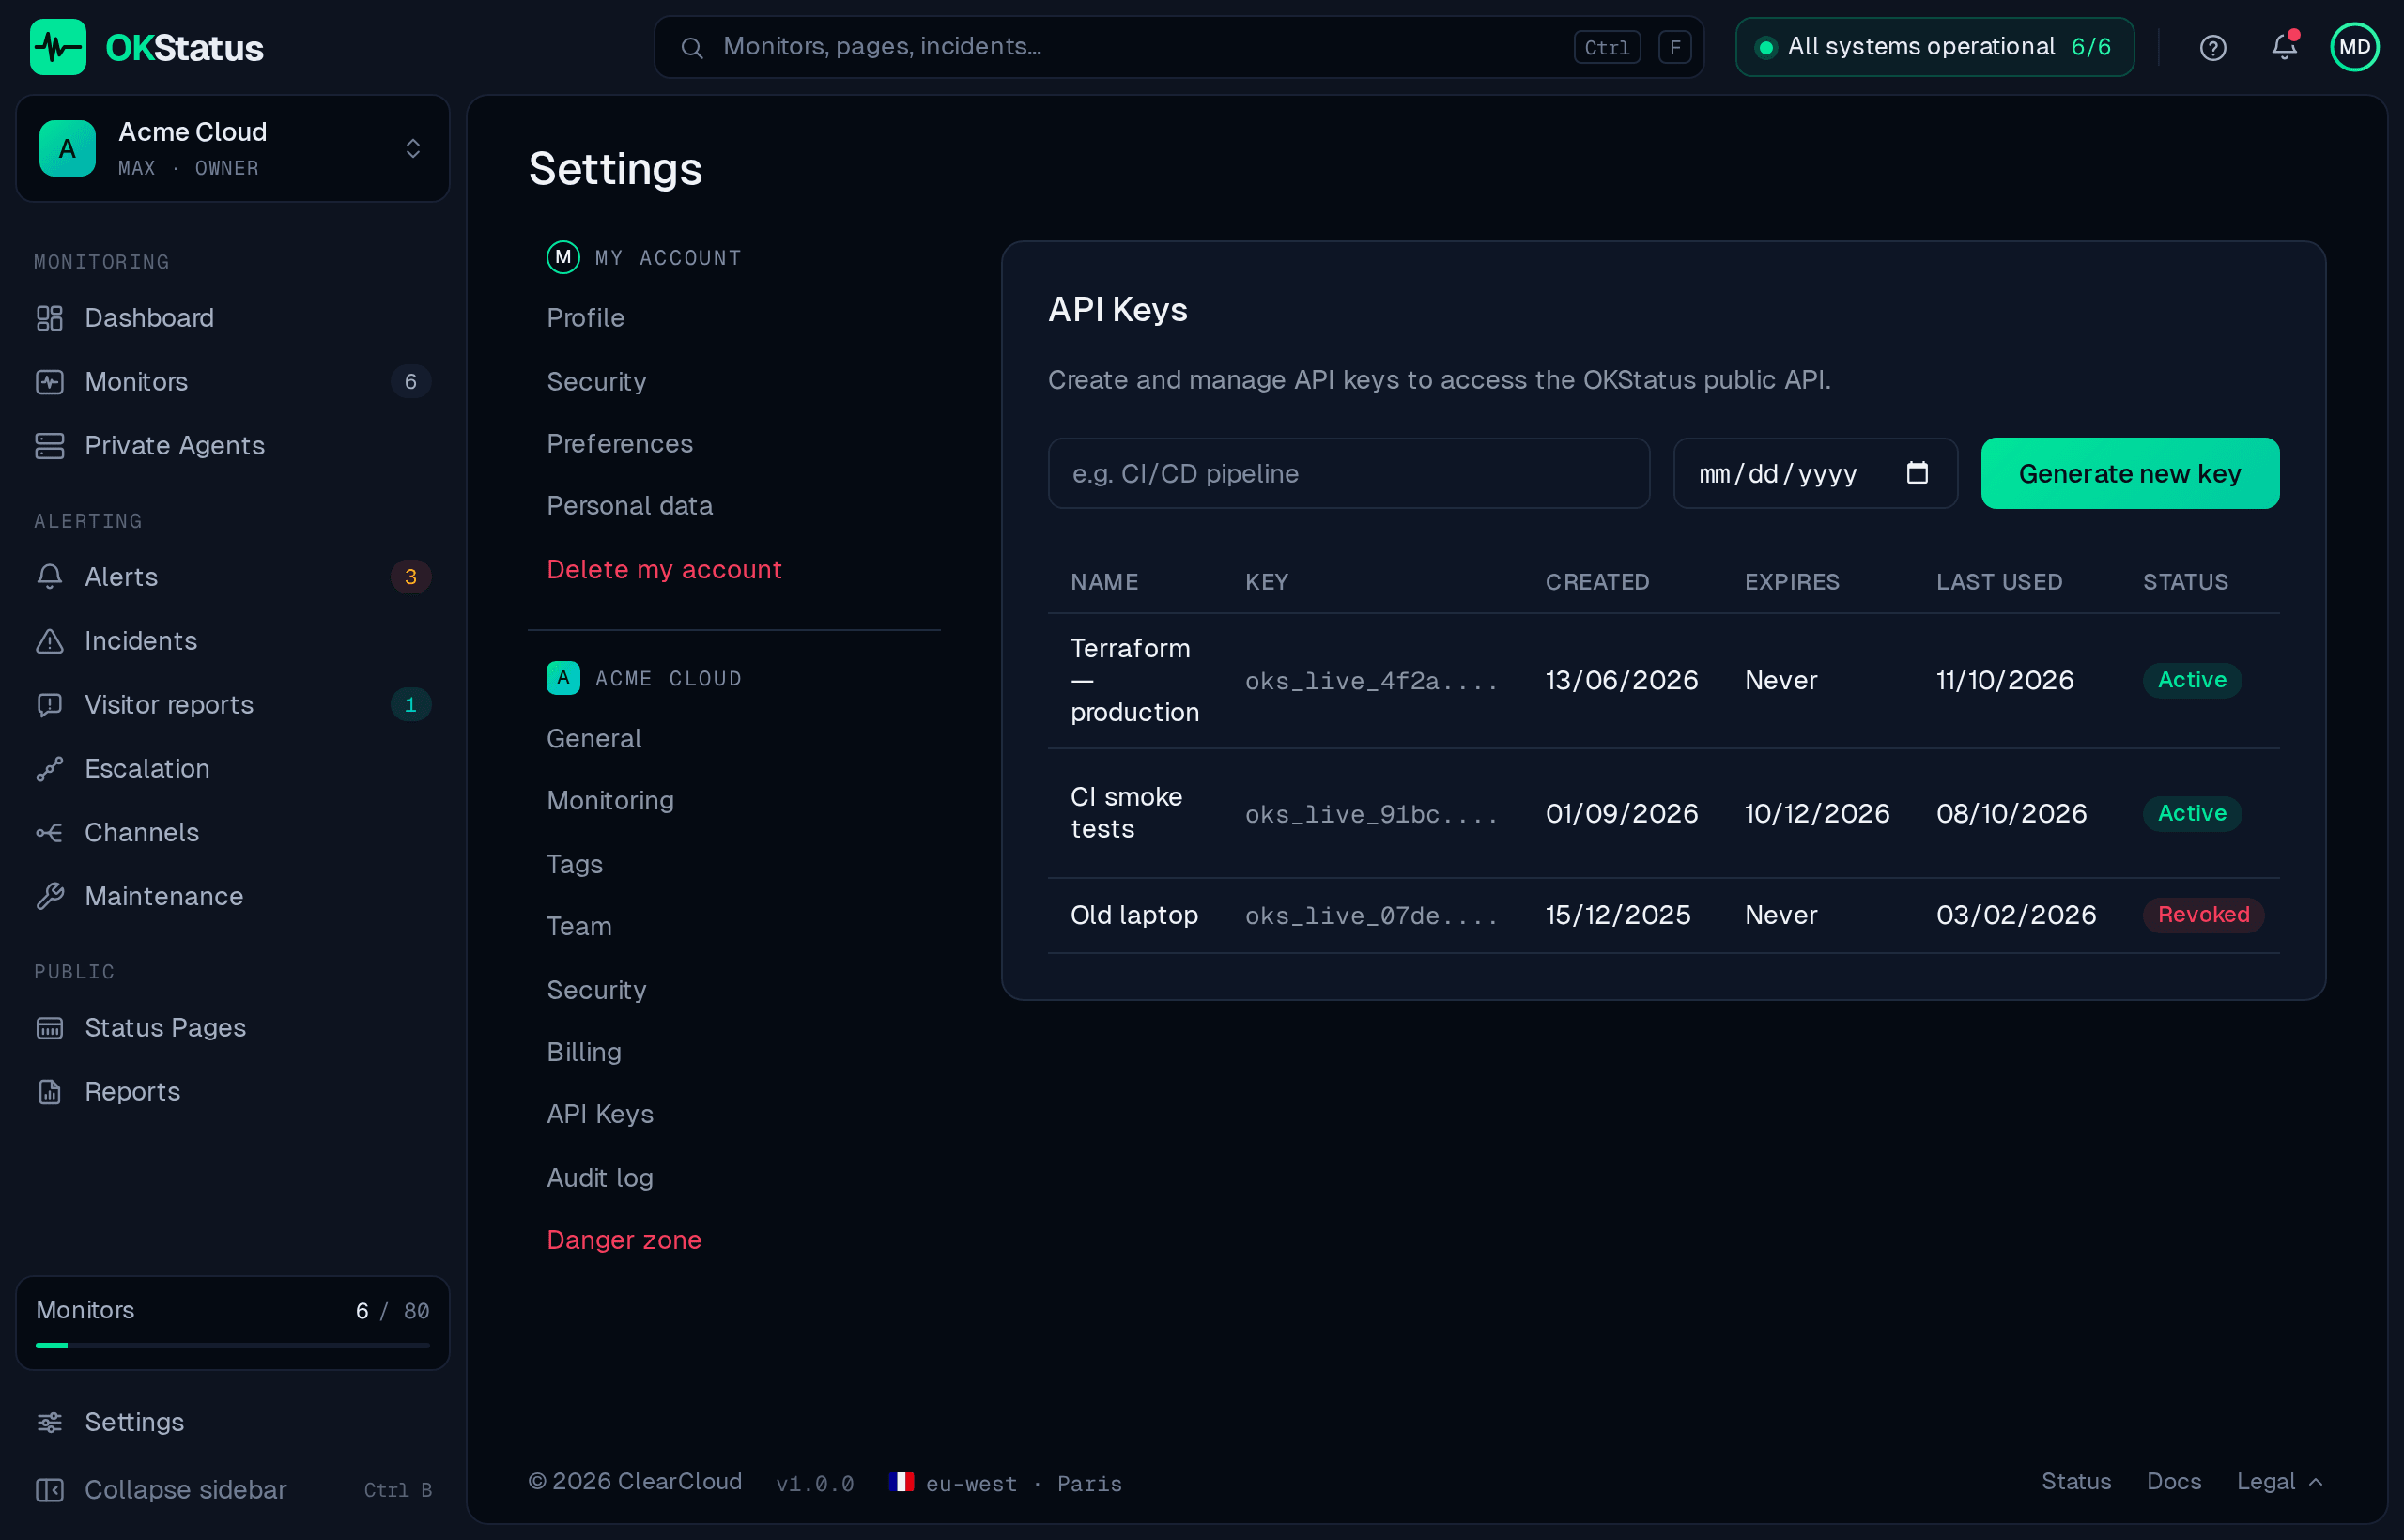Open the help question-mark icon
This screenshot has height=1540, width=2404.
(x=2213, y=47)
